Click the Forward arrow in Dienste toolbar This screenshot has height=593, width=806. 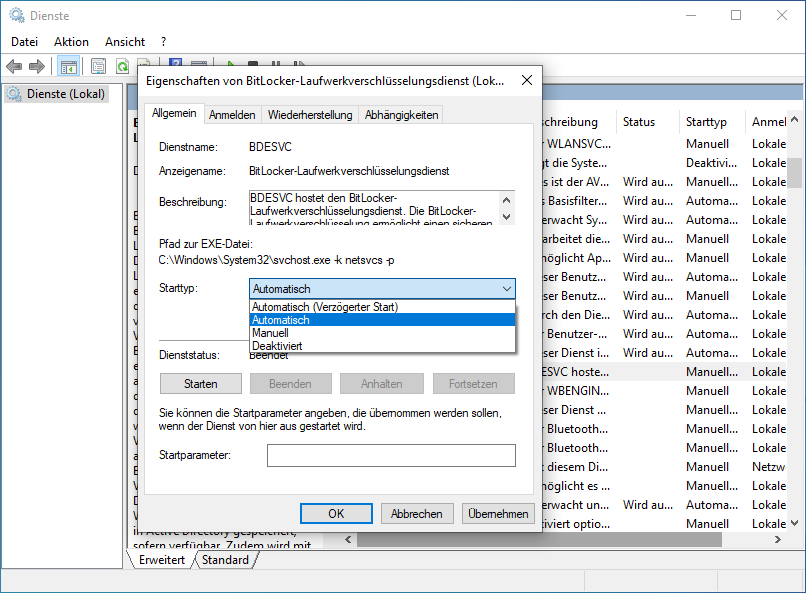[x=37, y=66]
